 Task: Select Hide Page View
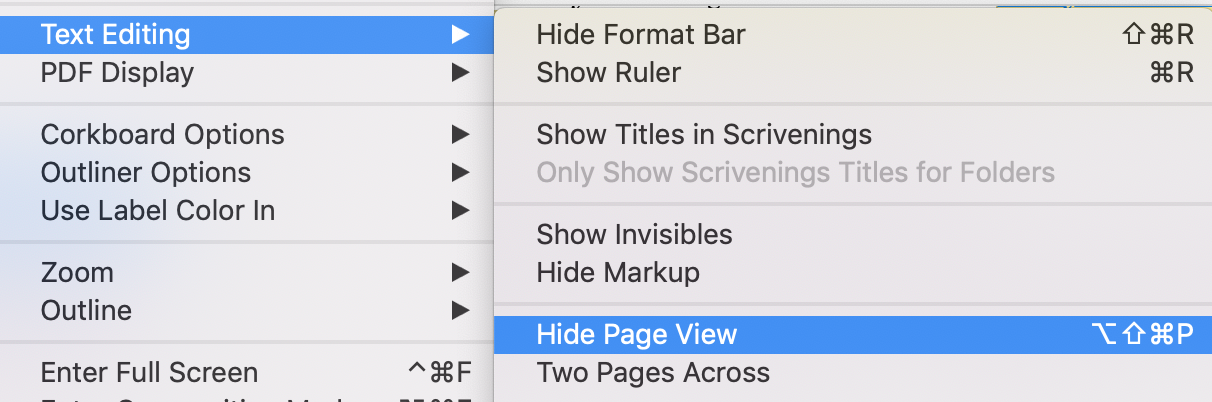(x=853, y=335)
